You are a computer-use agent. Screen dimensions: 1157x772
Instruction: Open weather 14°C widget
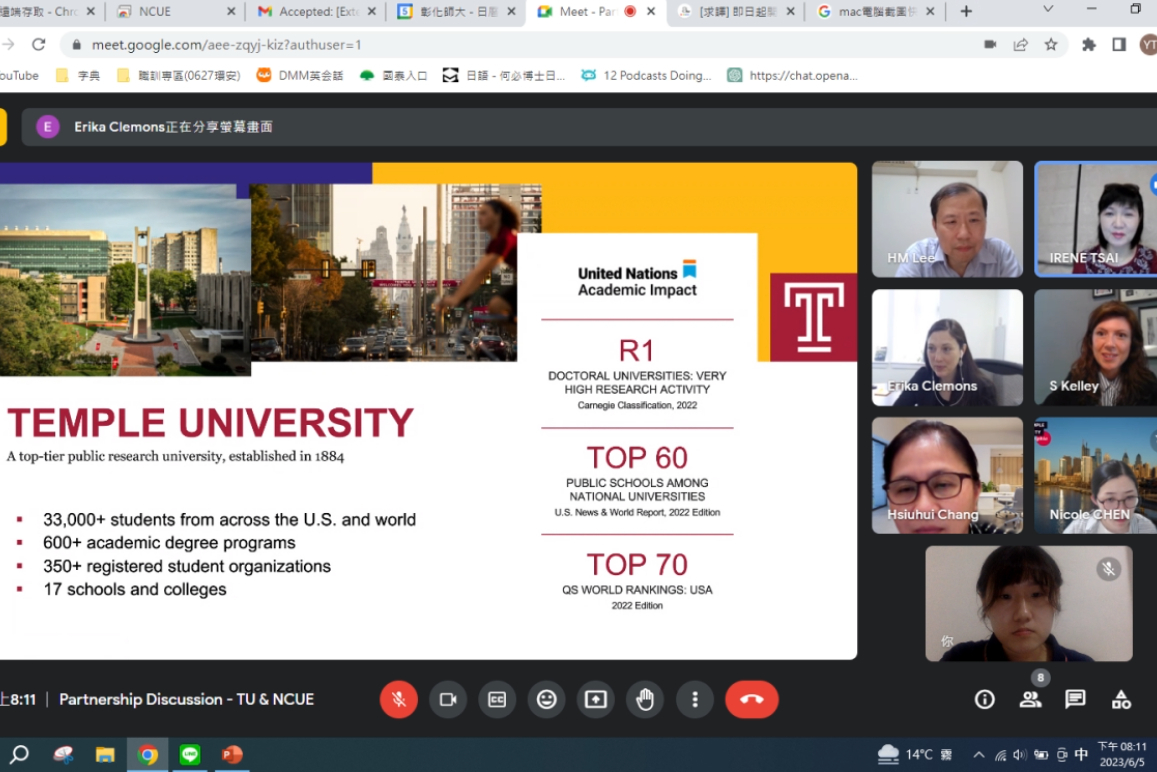tap(915, 754)
